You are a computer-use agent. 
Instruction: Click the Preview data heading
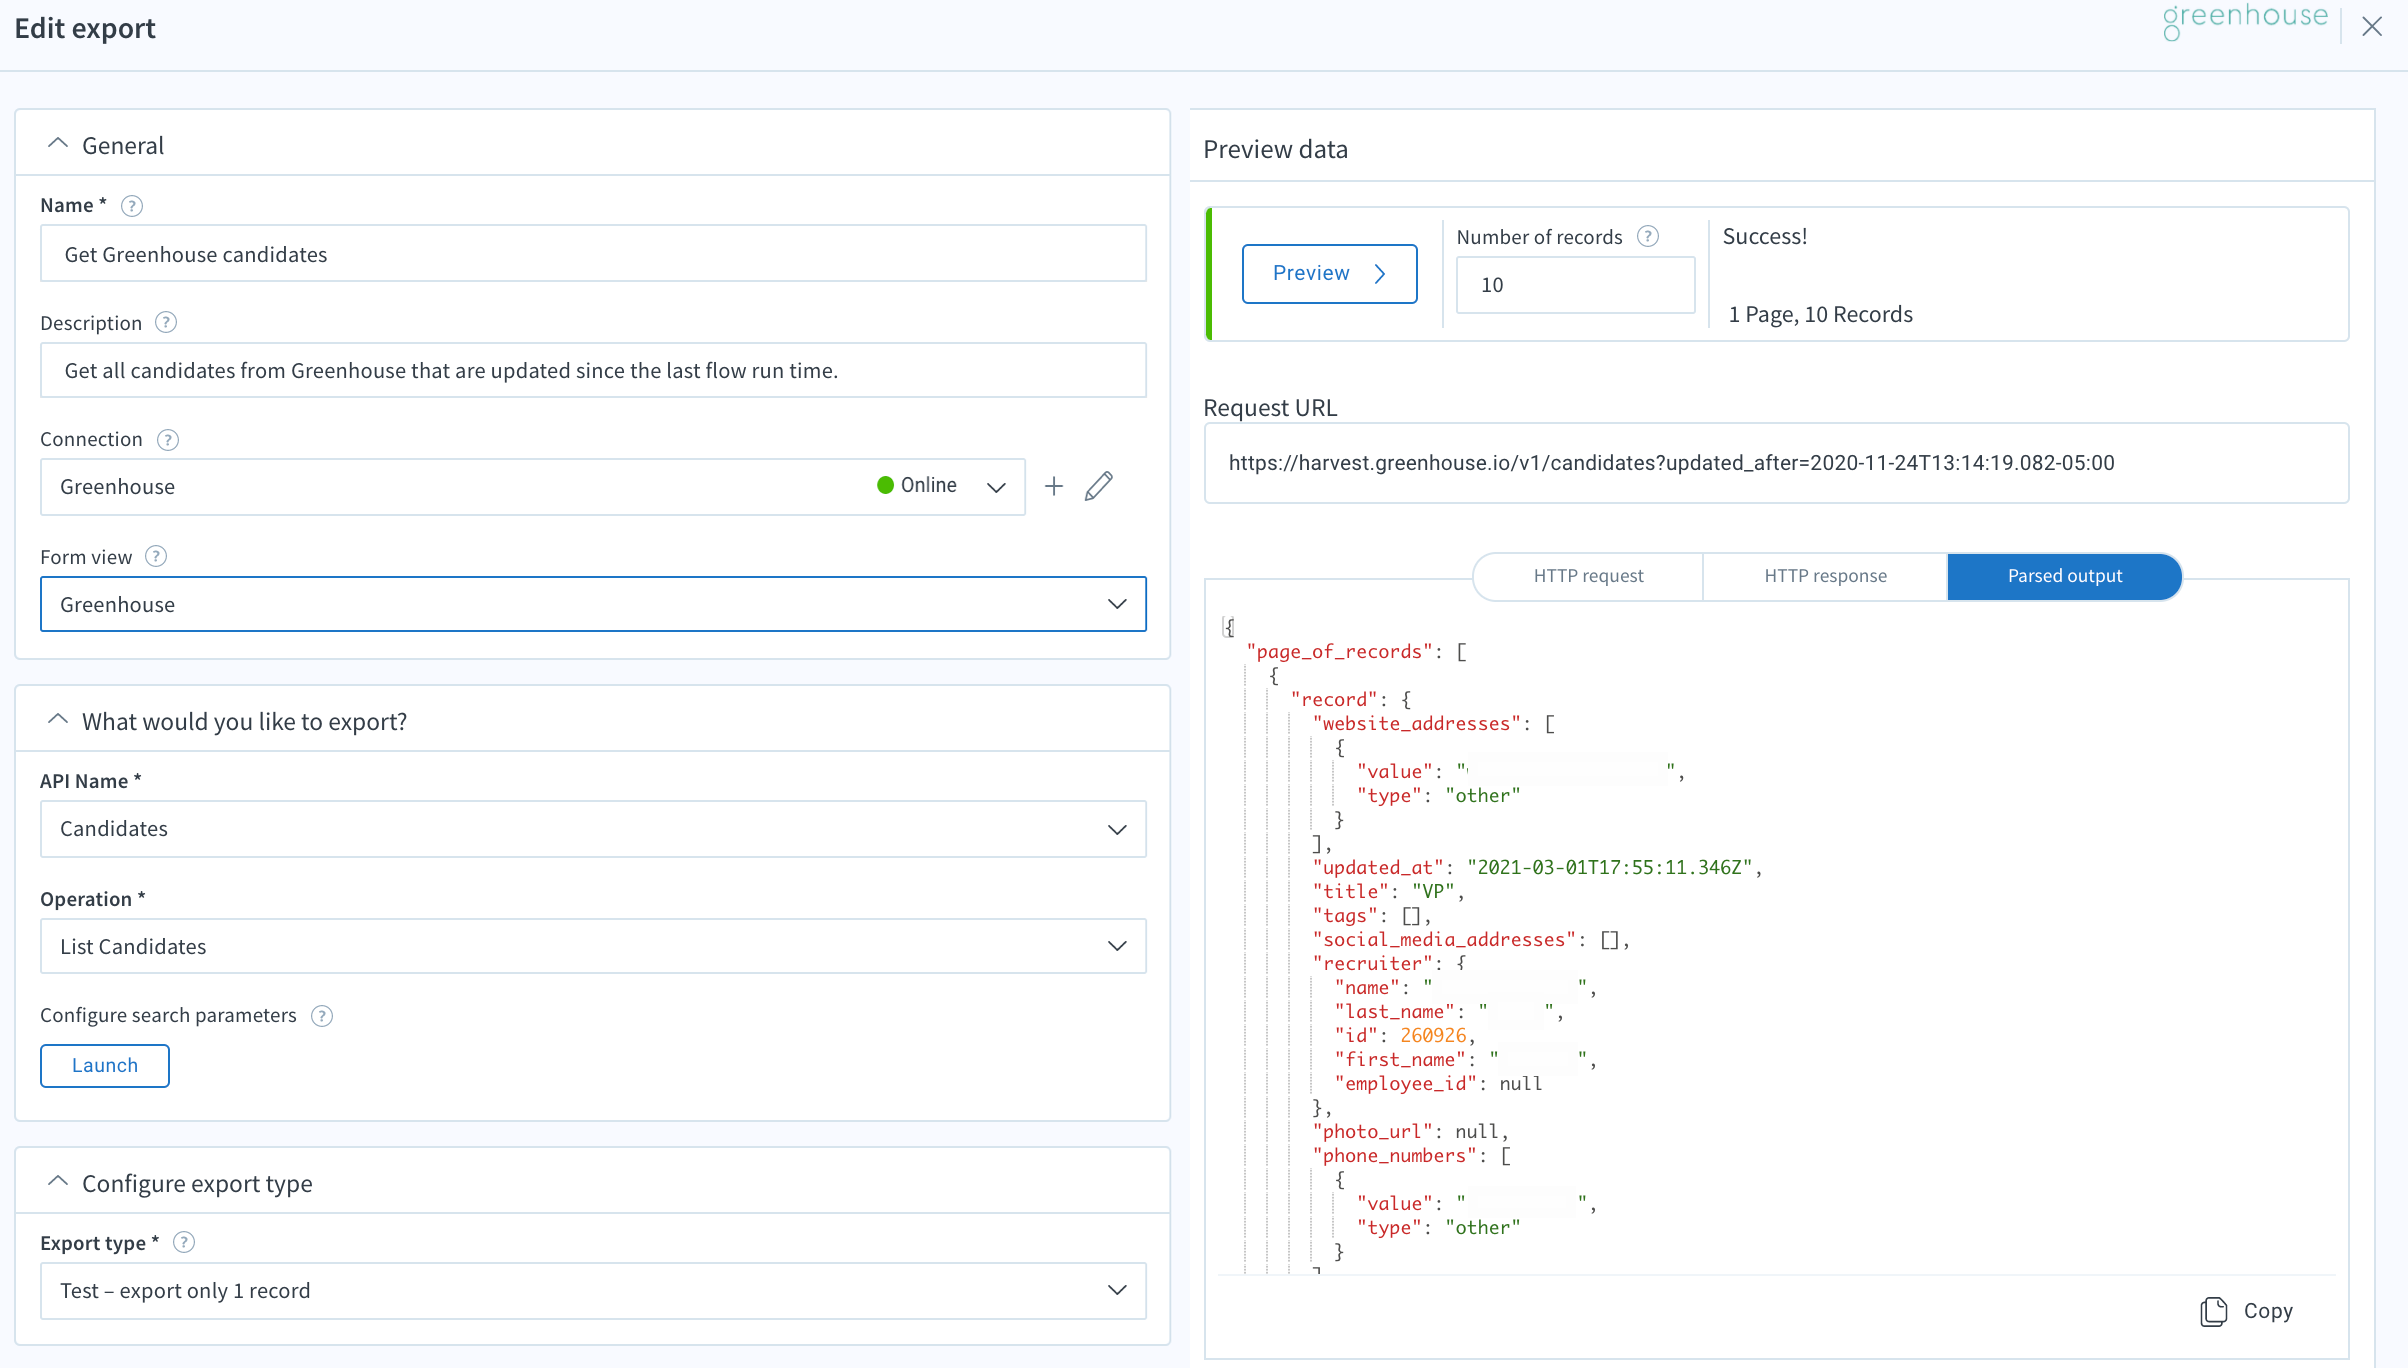1275,149
